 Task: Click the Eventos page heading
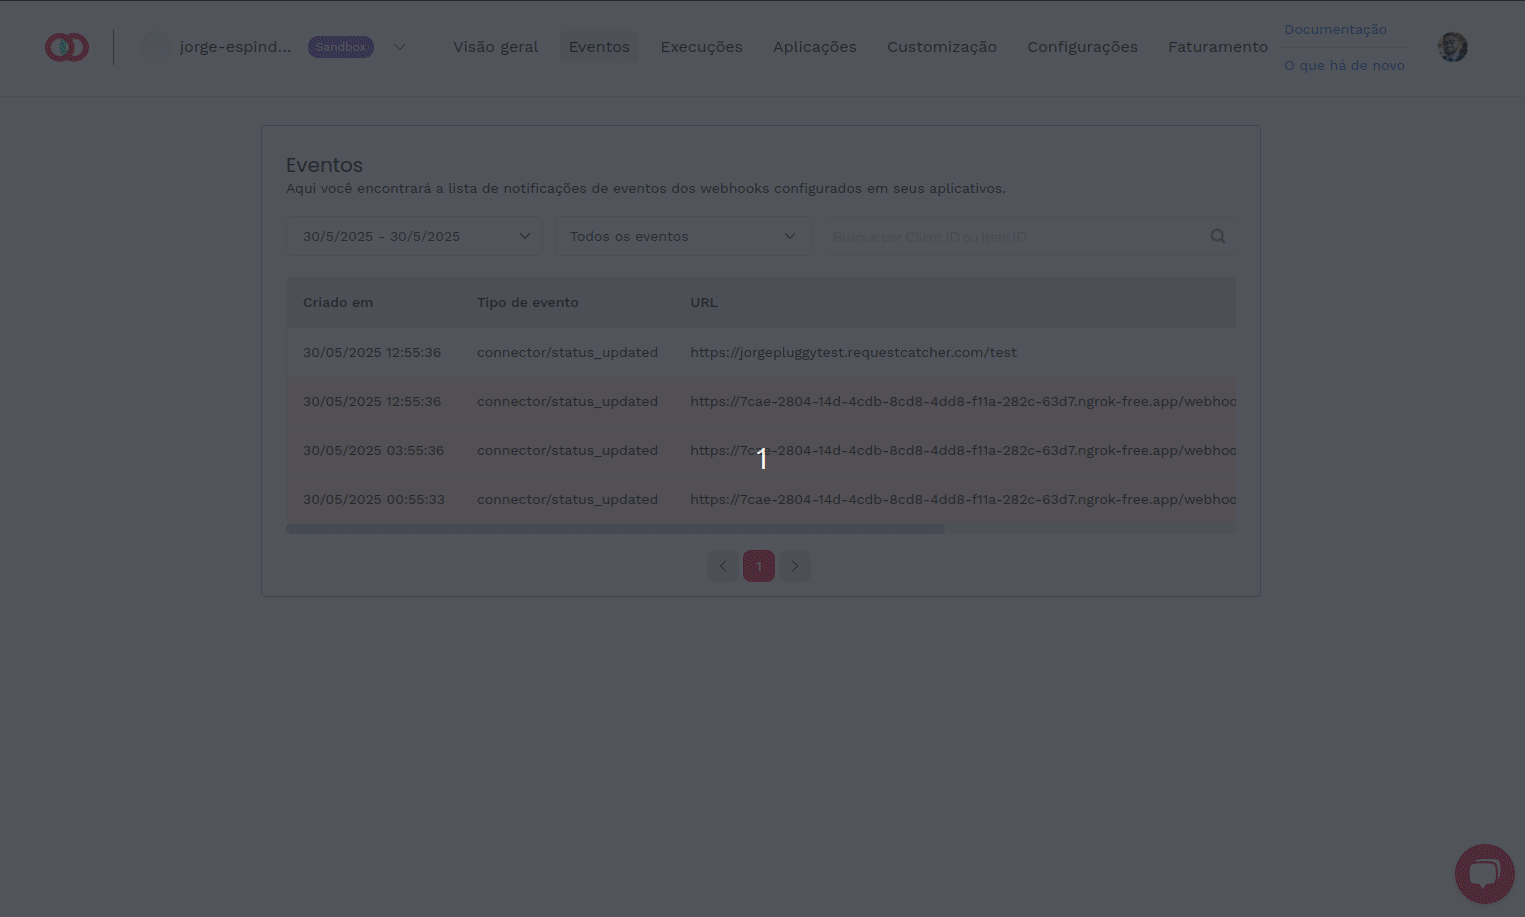(324, 165)
